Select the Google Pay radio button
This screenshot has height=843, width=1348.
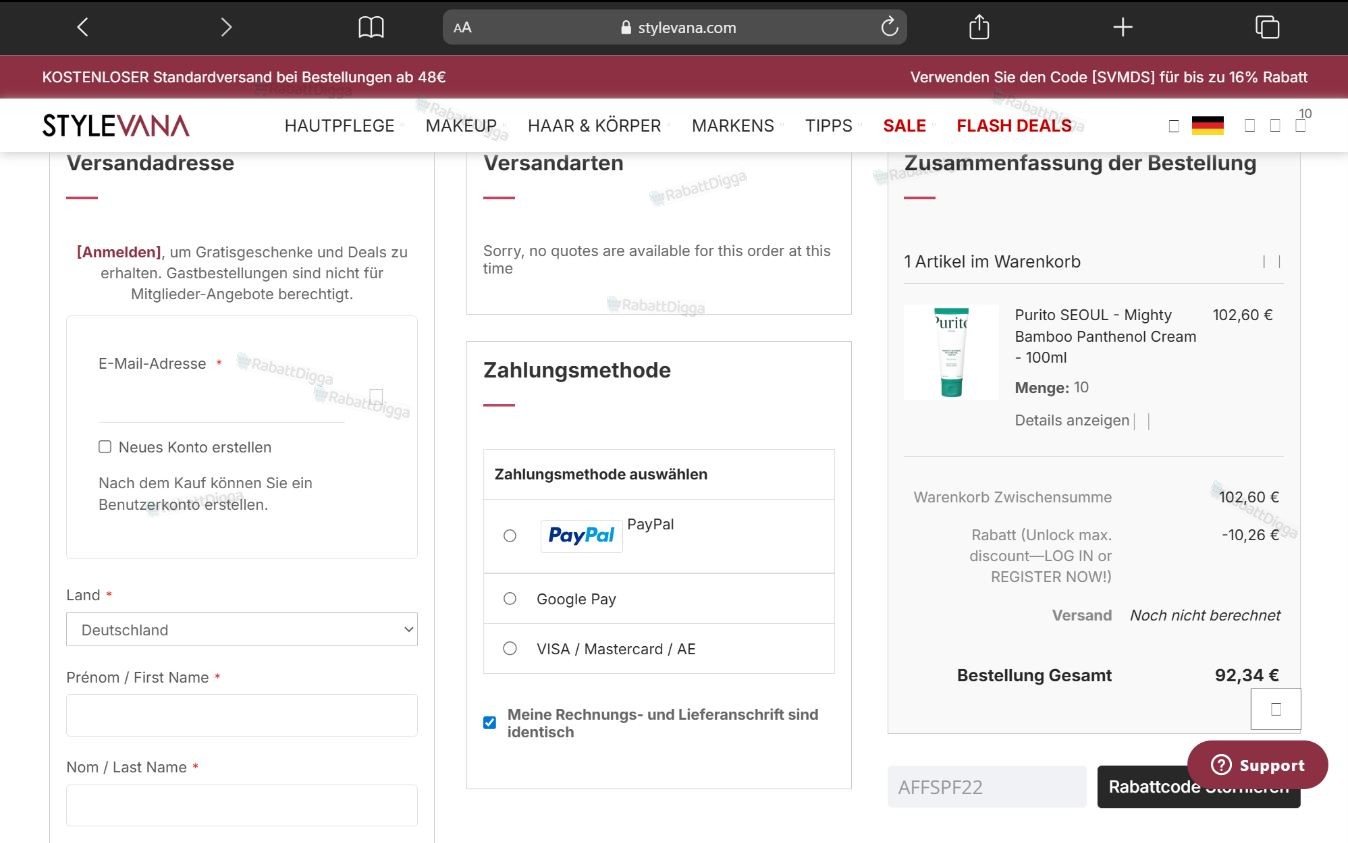[510, 599]
